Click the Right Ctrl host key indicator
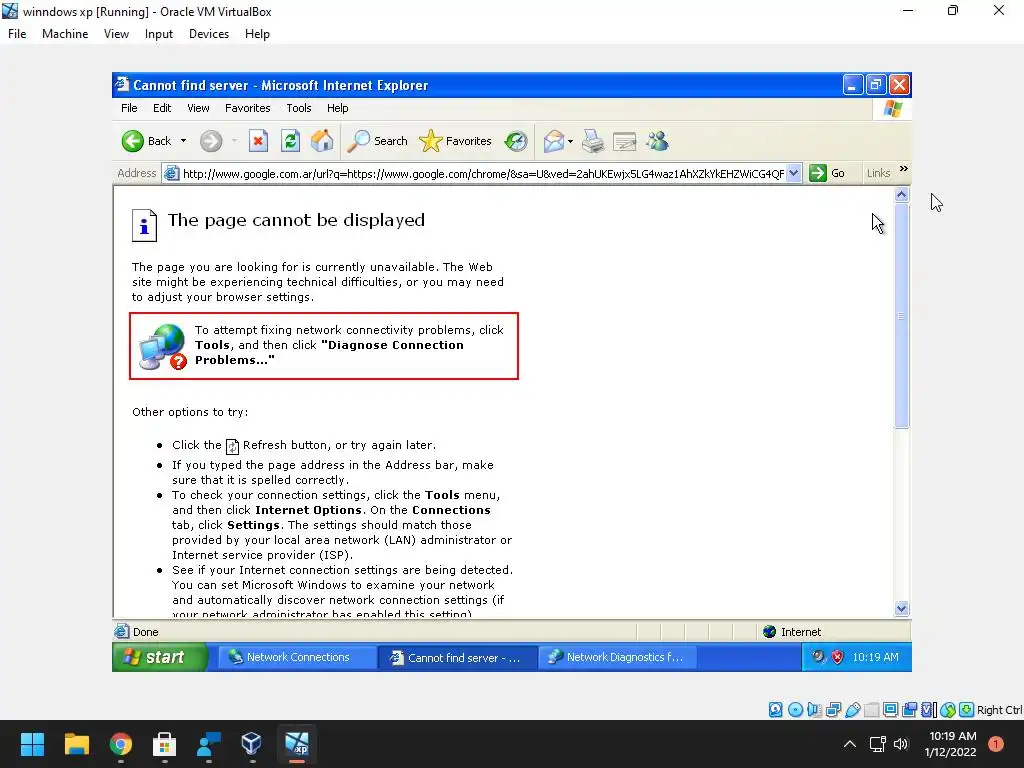The height and width of the screenshot is (768, 1024). (999, 710)
